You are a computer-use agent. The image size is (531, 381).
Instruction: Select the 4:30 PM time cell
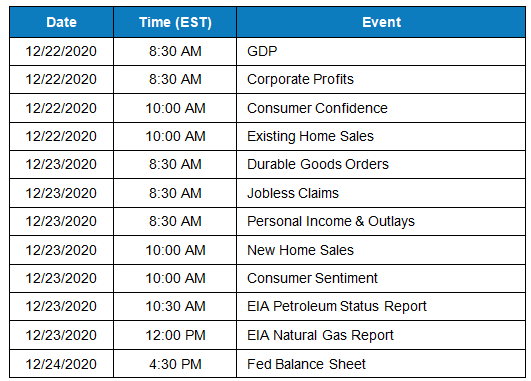point(175,364)
